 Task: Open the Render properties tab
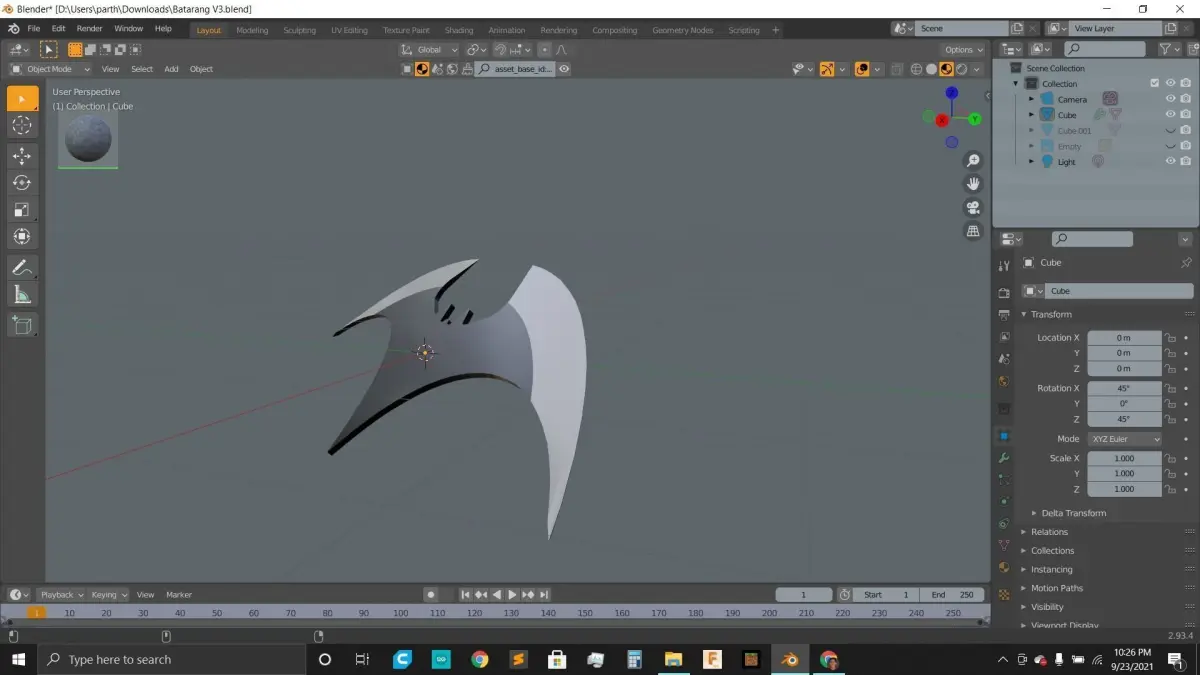pos(1004,293)
